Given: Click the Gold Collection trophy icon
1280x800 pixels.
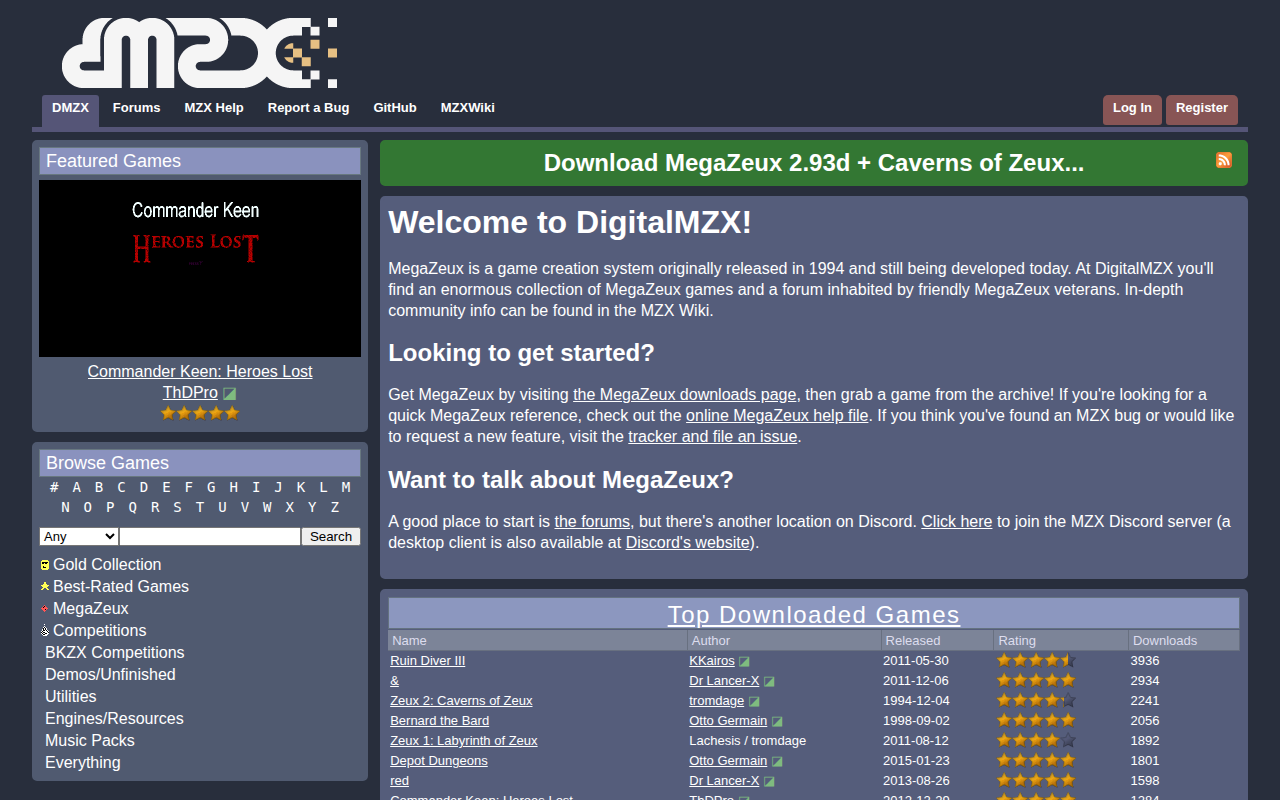Looking at the screenshot, I should click(x=45, y=565).
